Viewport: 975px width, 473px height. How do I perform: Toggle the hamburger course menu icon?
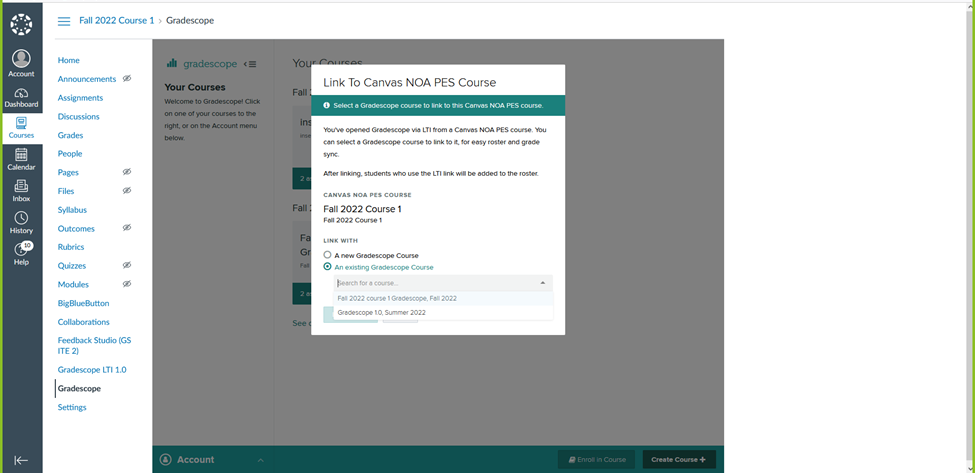coord(64,21)
